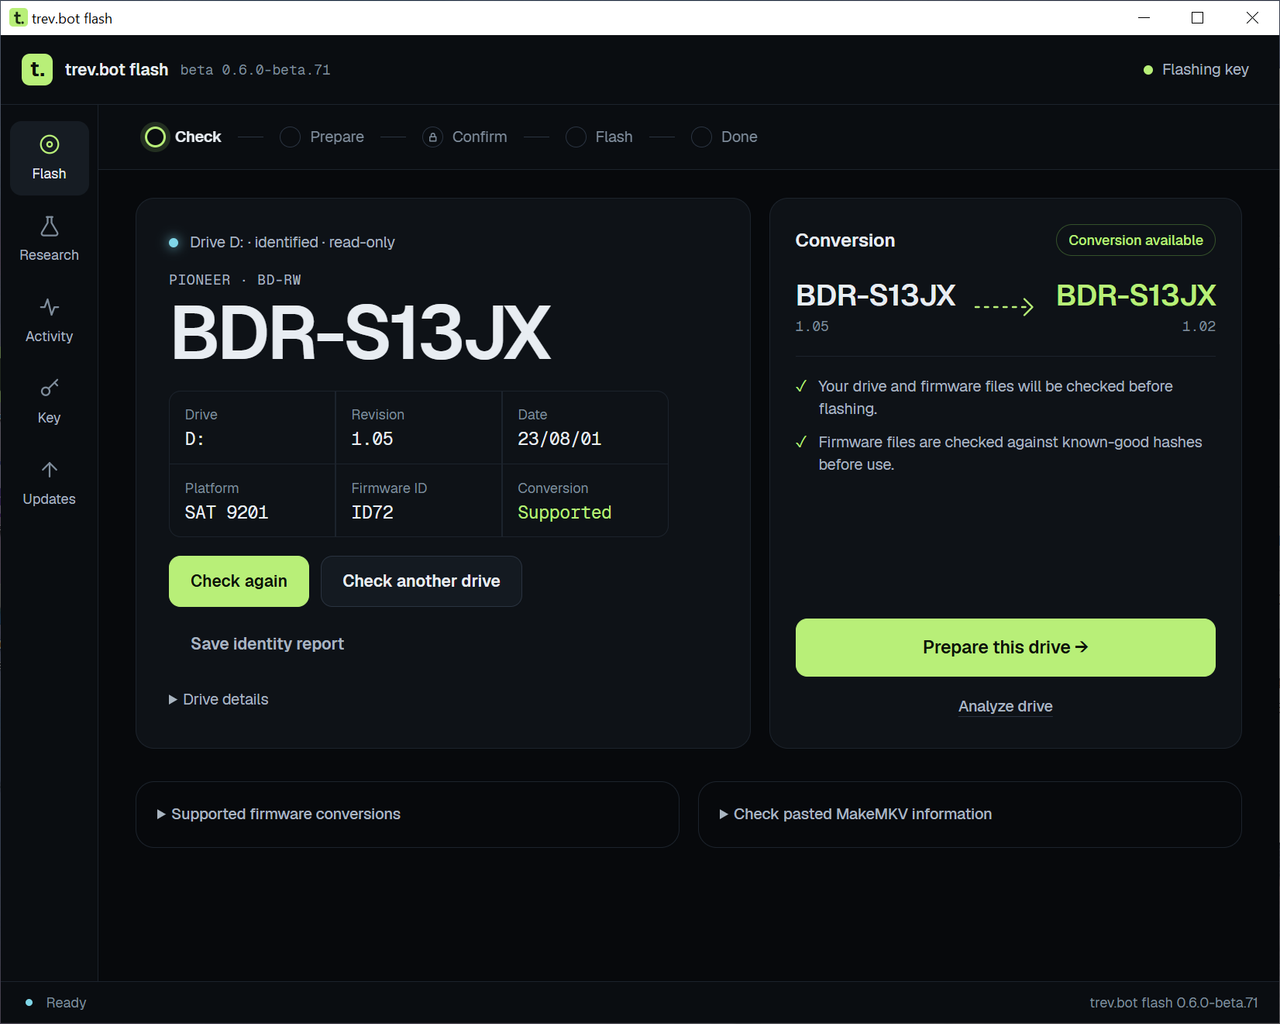Viewport: 1280px width, 1024px height.
Task: Click the green target BDR-S13JX model name
Action: click(1136, 296)
